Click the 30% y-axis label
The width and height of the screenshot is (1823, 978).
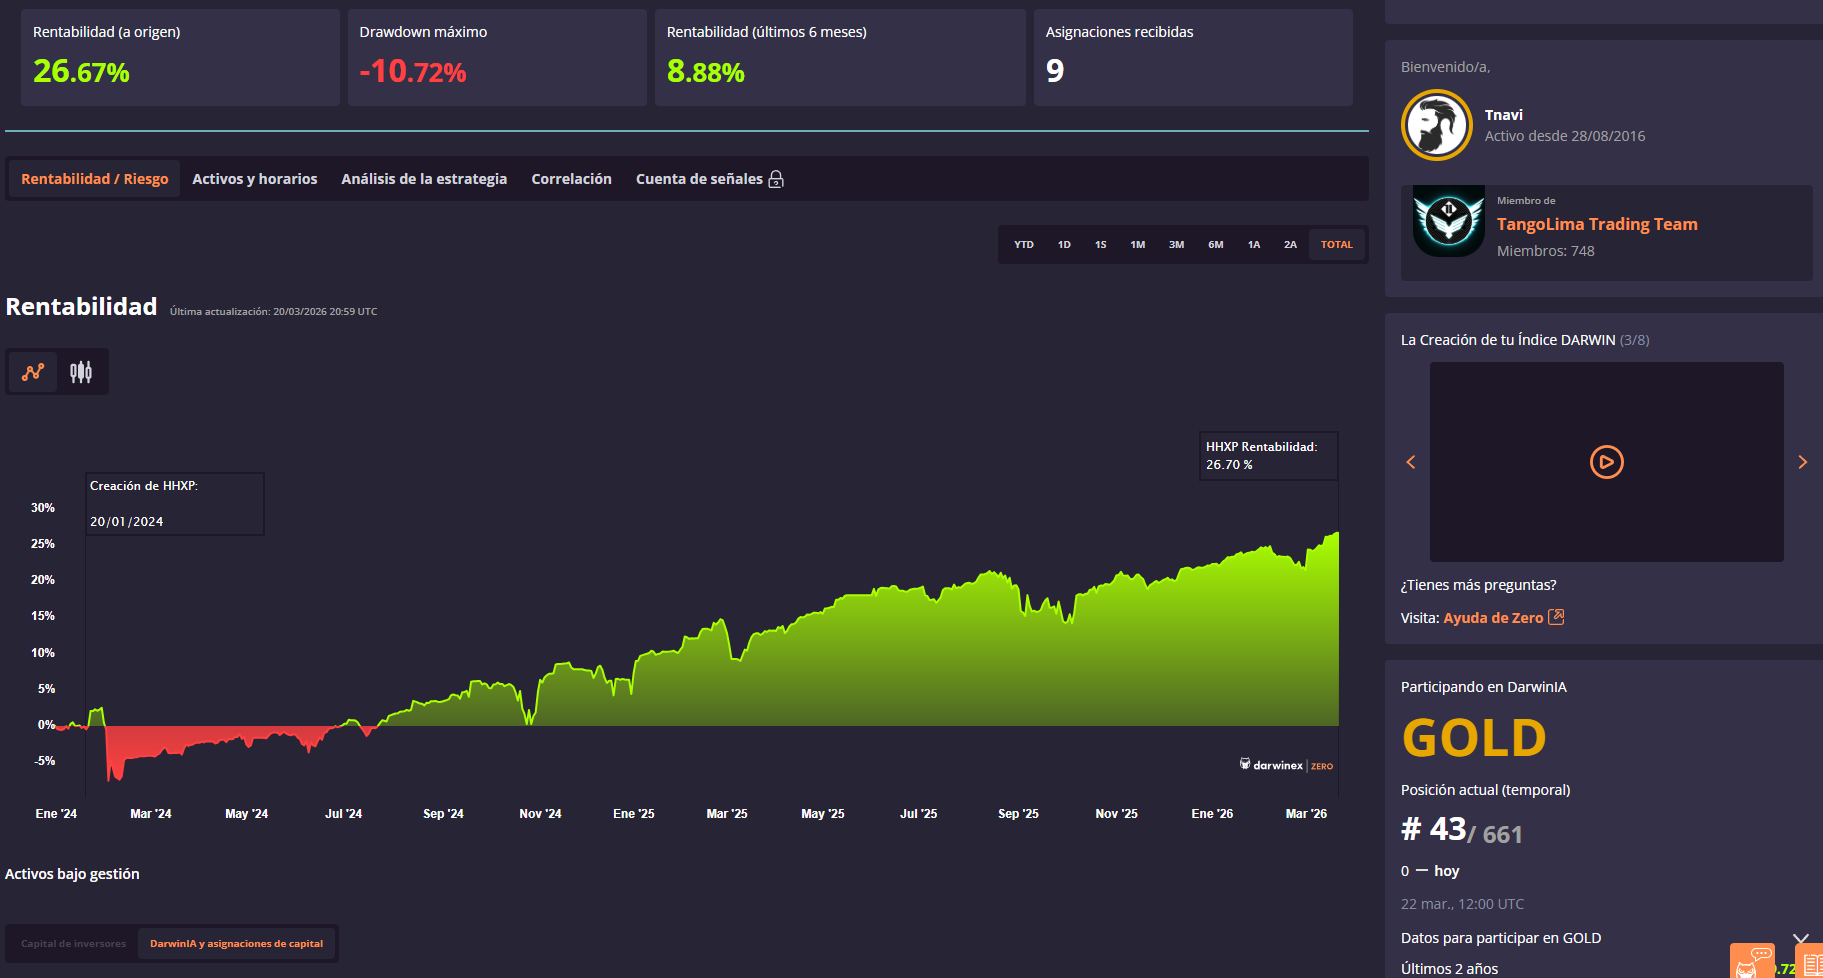(43, 508)
